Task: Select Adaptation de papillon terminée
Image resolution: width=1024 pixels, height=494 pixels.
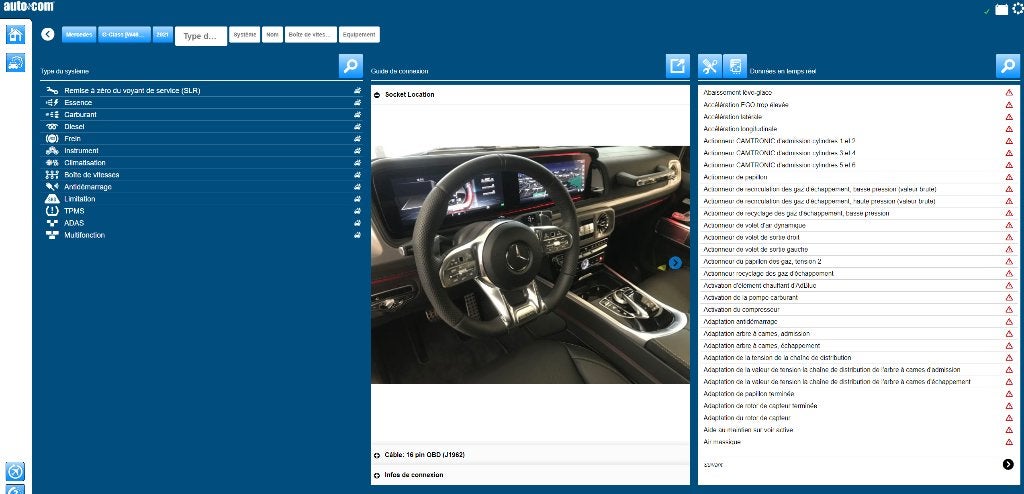Action: 858,394
